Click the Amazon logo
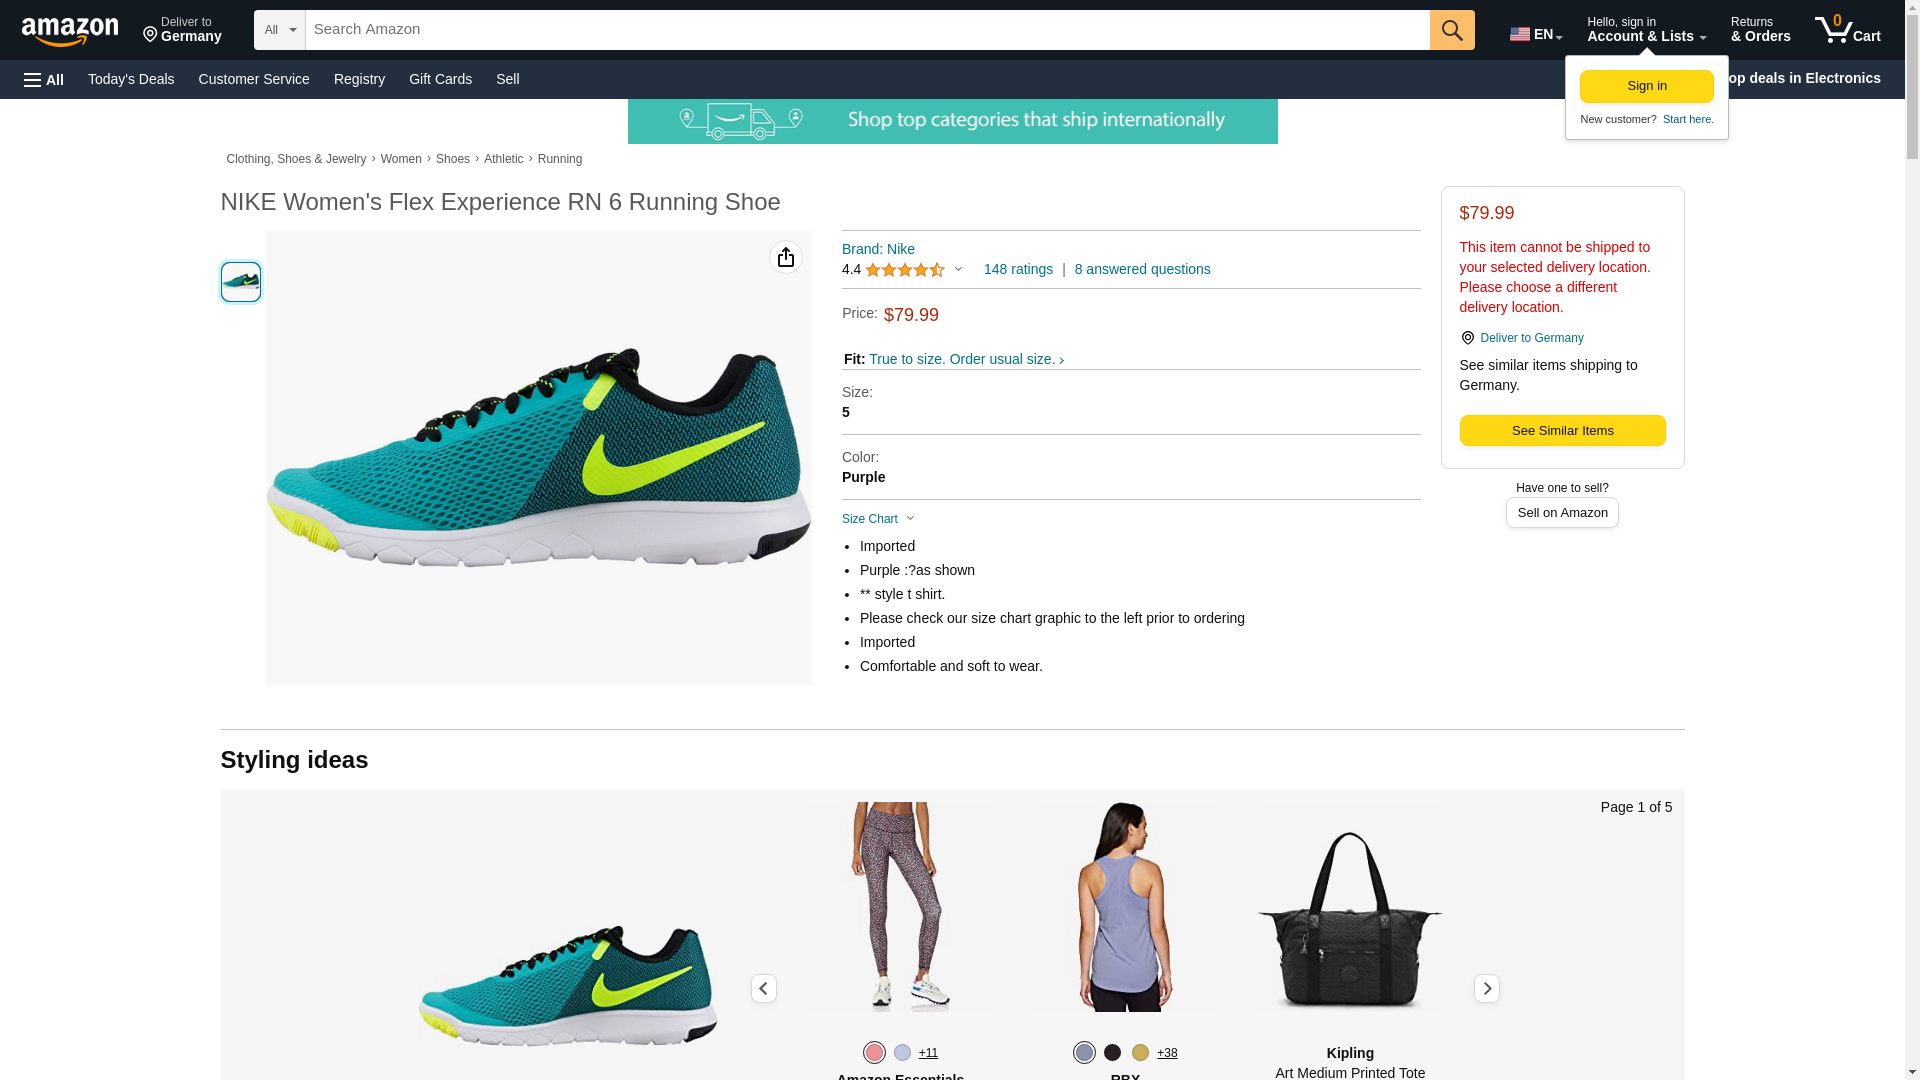The width and height of the screenshot is (1920, 1080). pos(70,31)
